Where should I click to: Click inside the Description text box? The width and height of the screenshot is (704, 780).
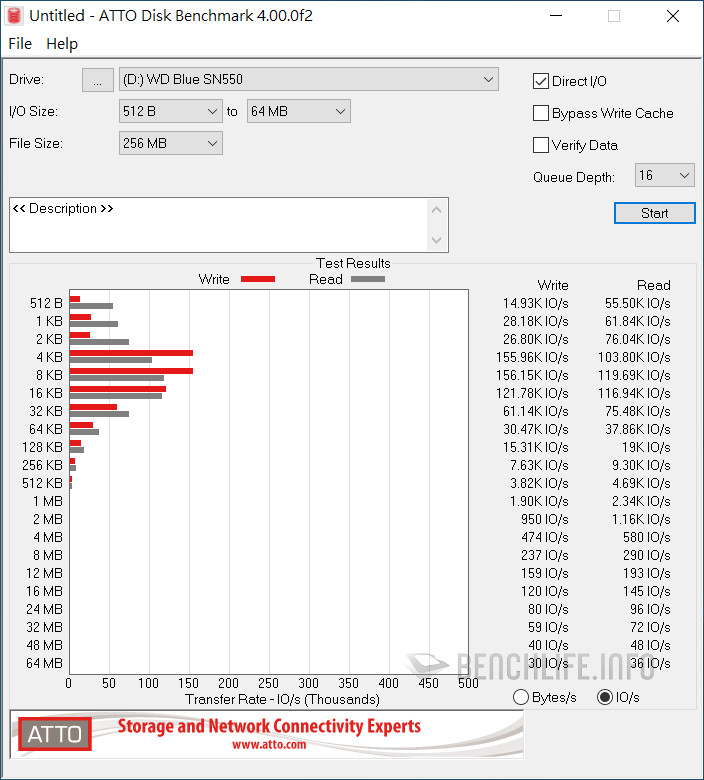[219, 225]
